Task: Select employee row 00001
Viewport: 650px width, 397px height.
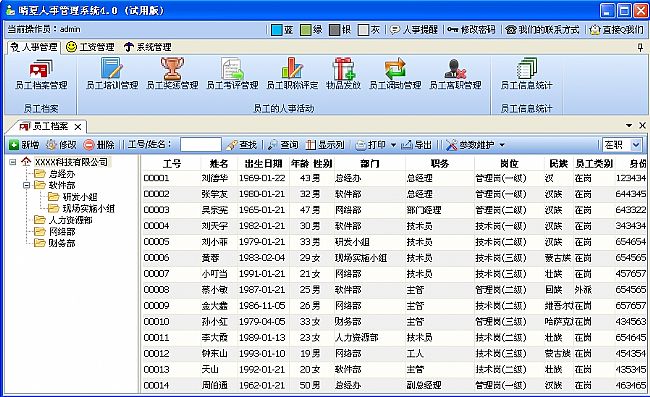Action: (394, 178)
